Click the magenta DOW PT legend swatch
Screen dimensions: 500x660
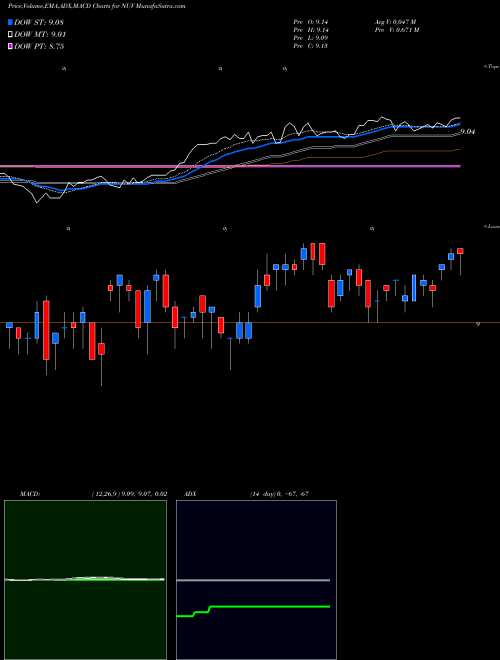tap(11, 46)
